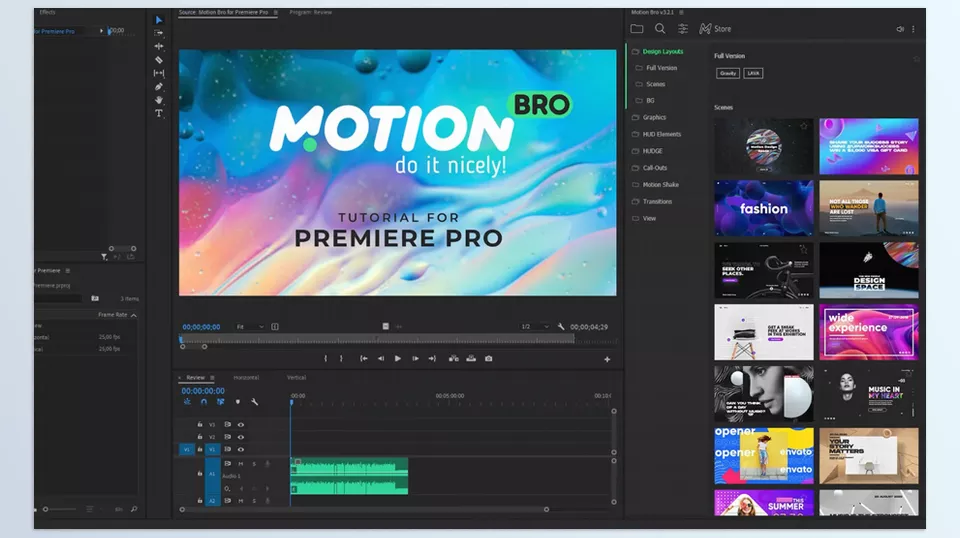Export frame with the camera icon
The image size is (960, 538).
pyautogui.click(x=489, y=359)
